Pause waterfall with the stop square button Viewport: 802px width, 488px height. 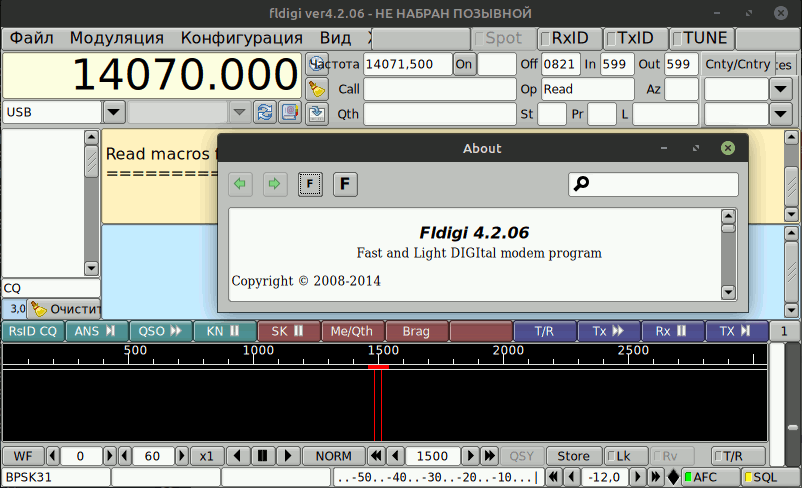point(262,456)
